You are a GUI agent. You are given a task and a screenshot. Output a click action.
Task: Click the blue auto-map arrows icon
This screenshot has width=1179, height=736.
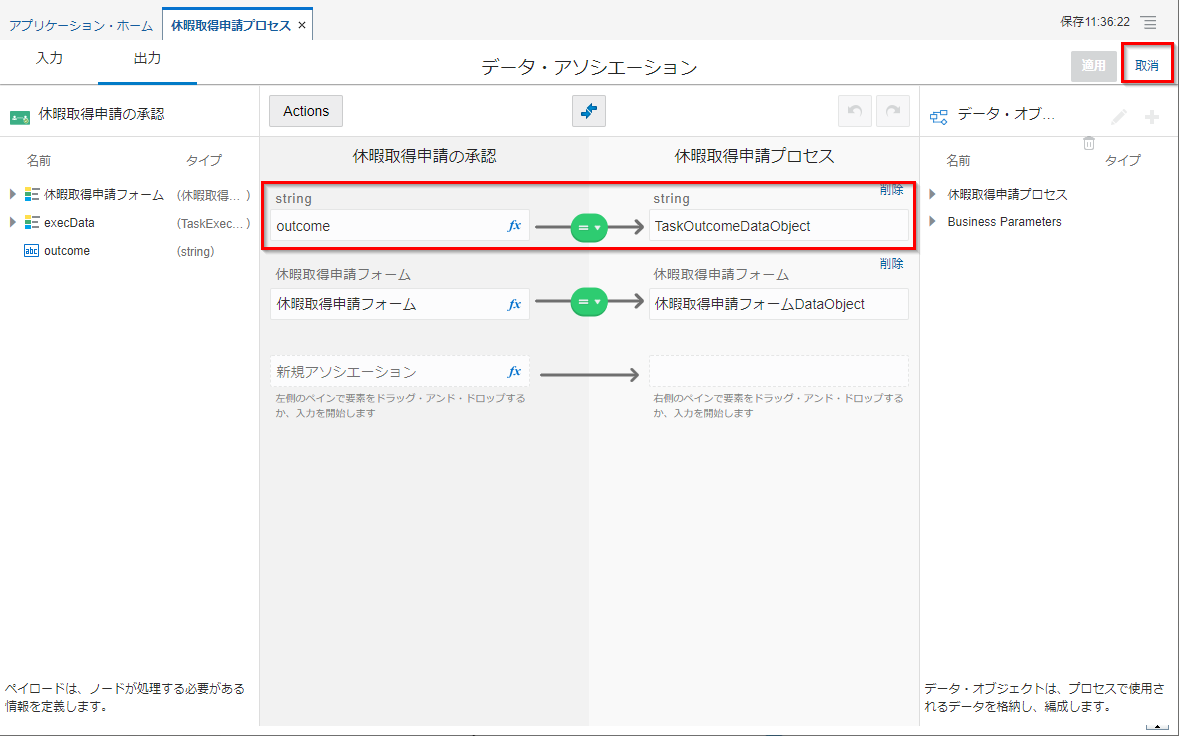click(x=589, y=111)
